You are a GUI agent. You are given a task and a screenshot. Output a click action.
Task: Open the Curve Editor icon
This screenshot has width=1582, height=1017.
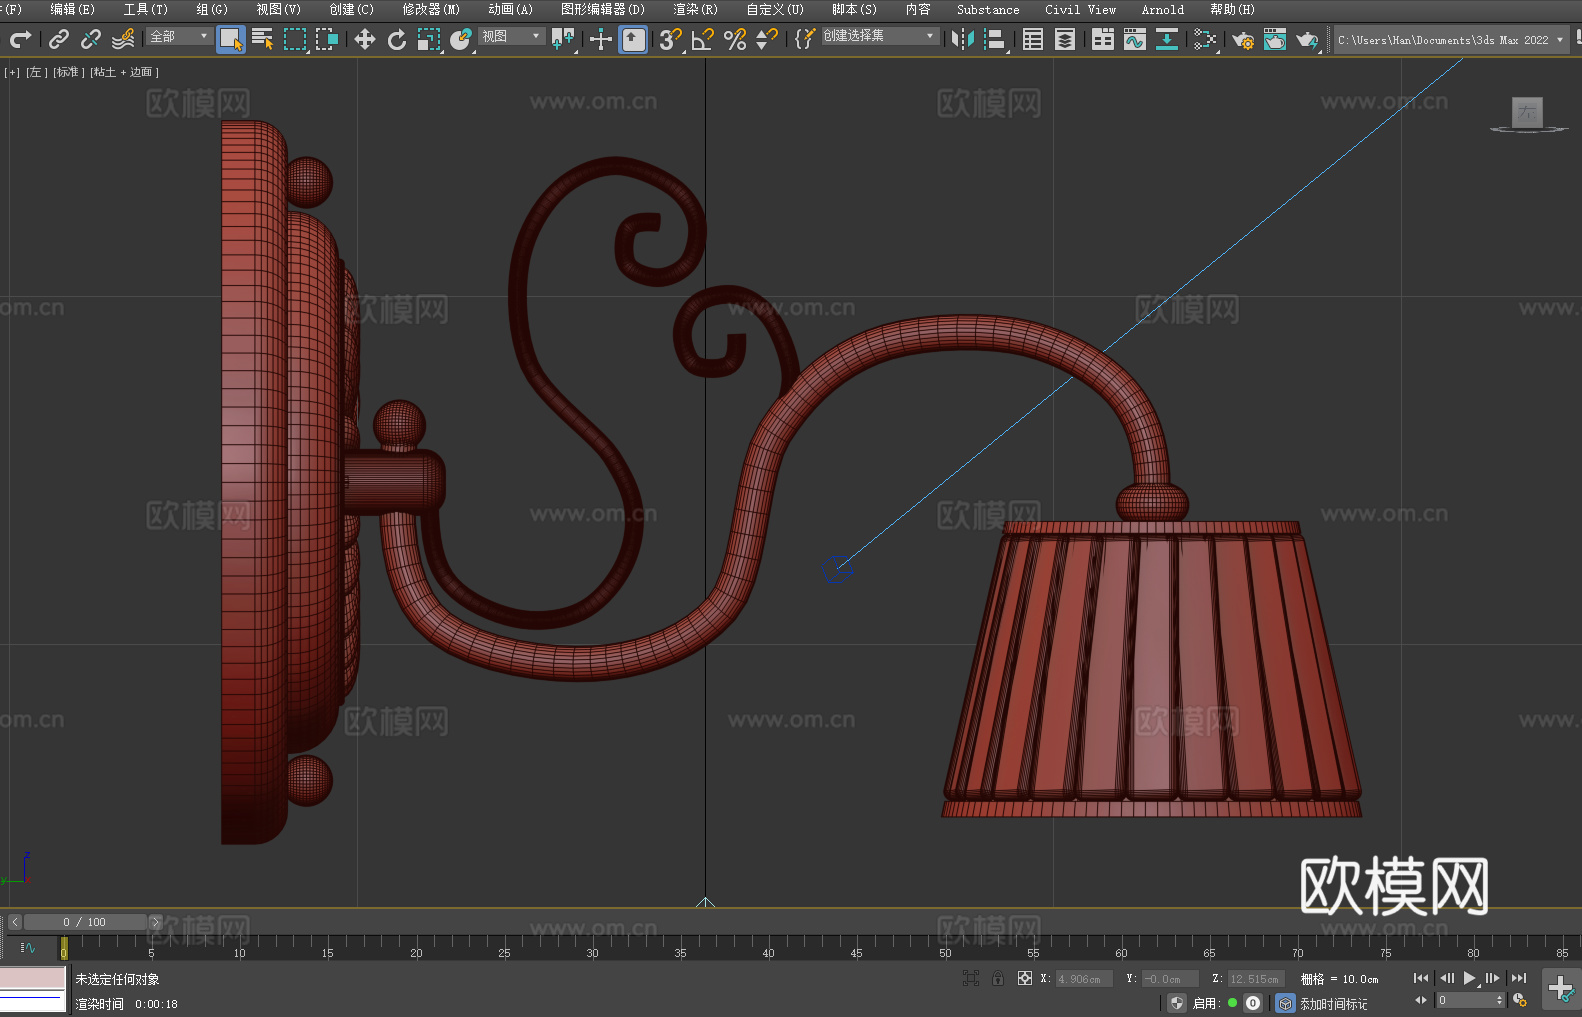1134,39
